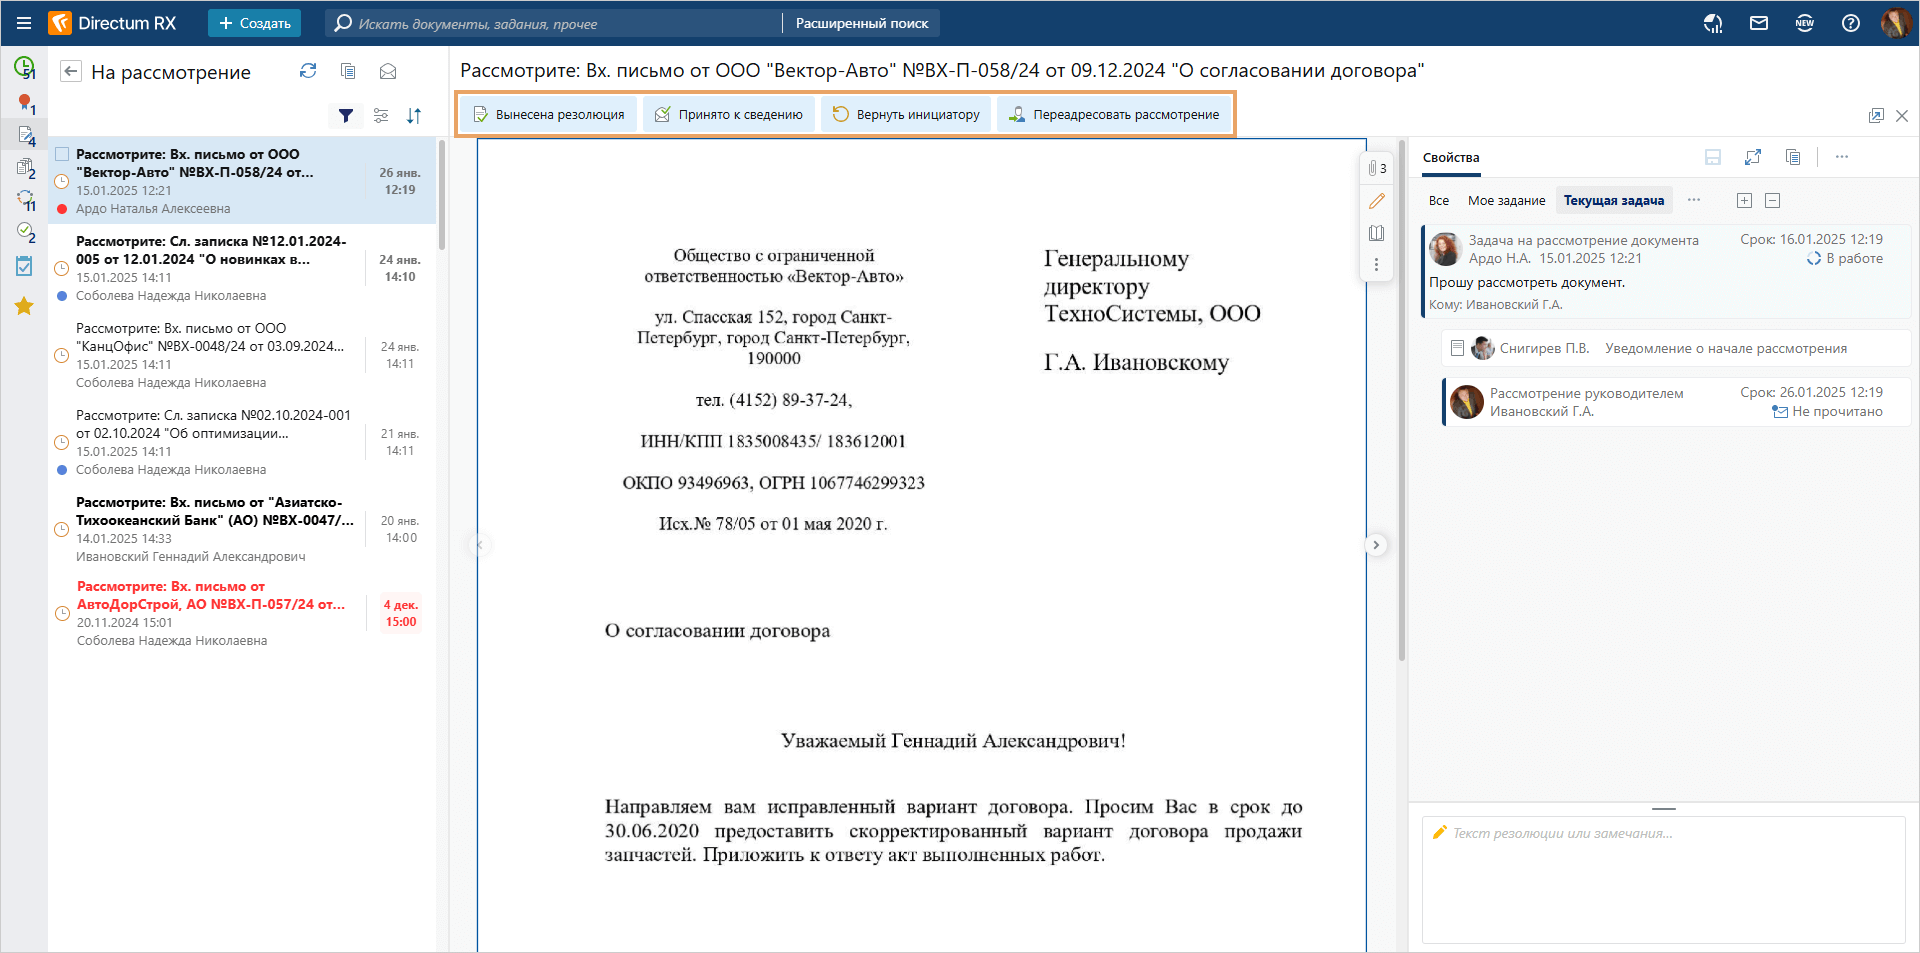Open attachments paperclip with count 3
The height and width of the screenshot is (953, 1920).
(1377, 168)
